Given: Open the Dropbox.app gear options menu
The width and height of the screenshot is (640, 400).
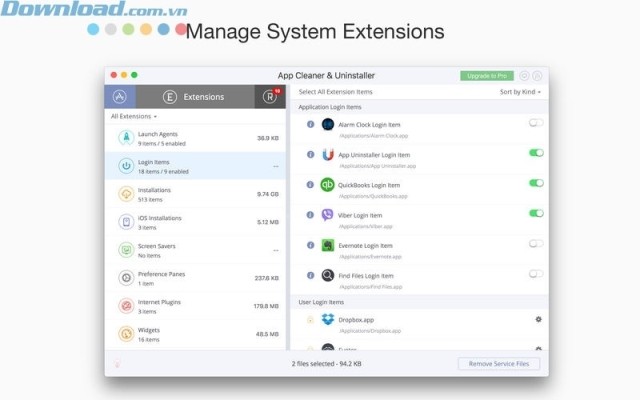Looking at the screenshot, I should tap(538, 320).
